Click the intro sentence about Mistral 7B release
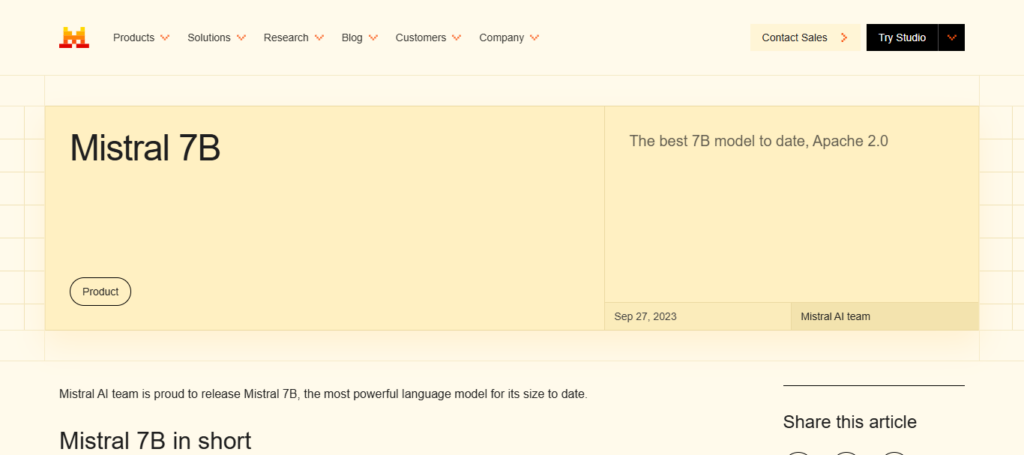The height and width of the screenshot is (455, 1024). 323,394
